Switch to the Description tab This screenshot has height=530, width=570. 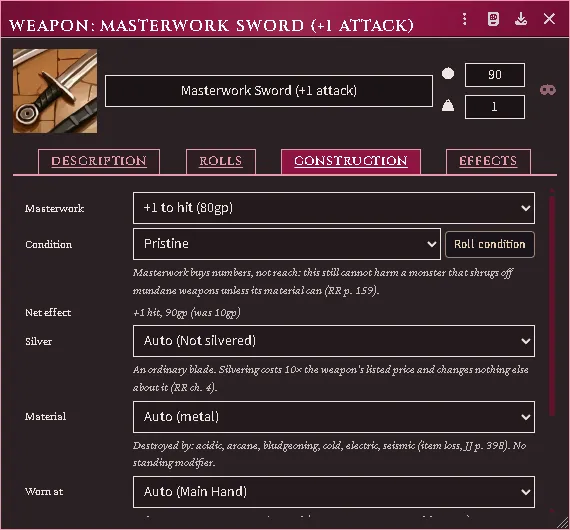[99, 161]
